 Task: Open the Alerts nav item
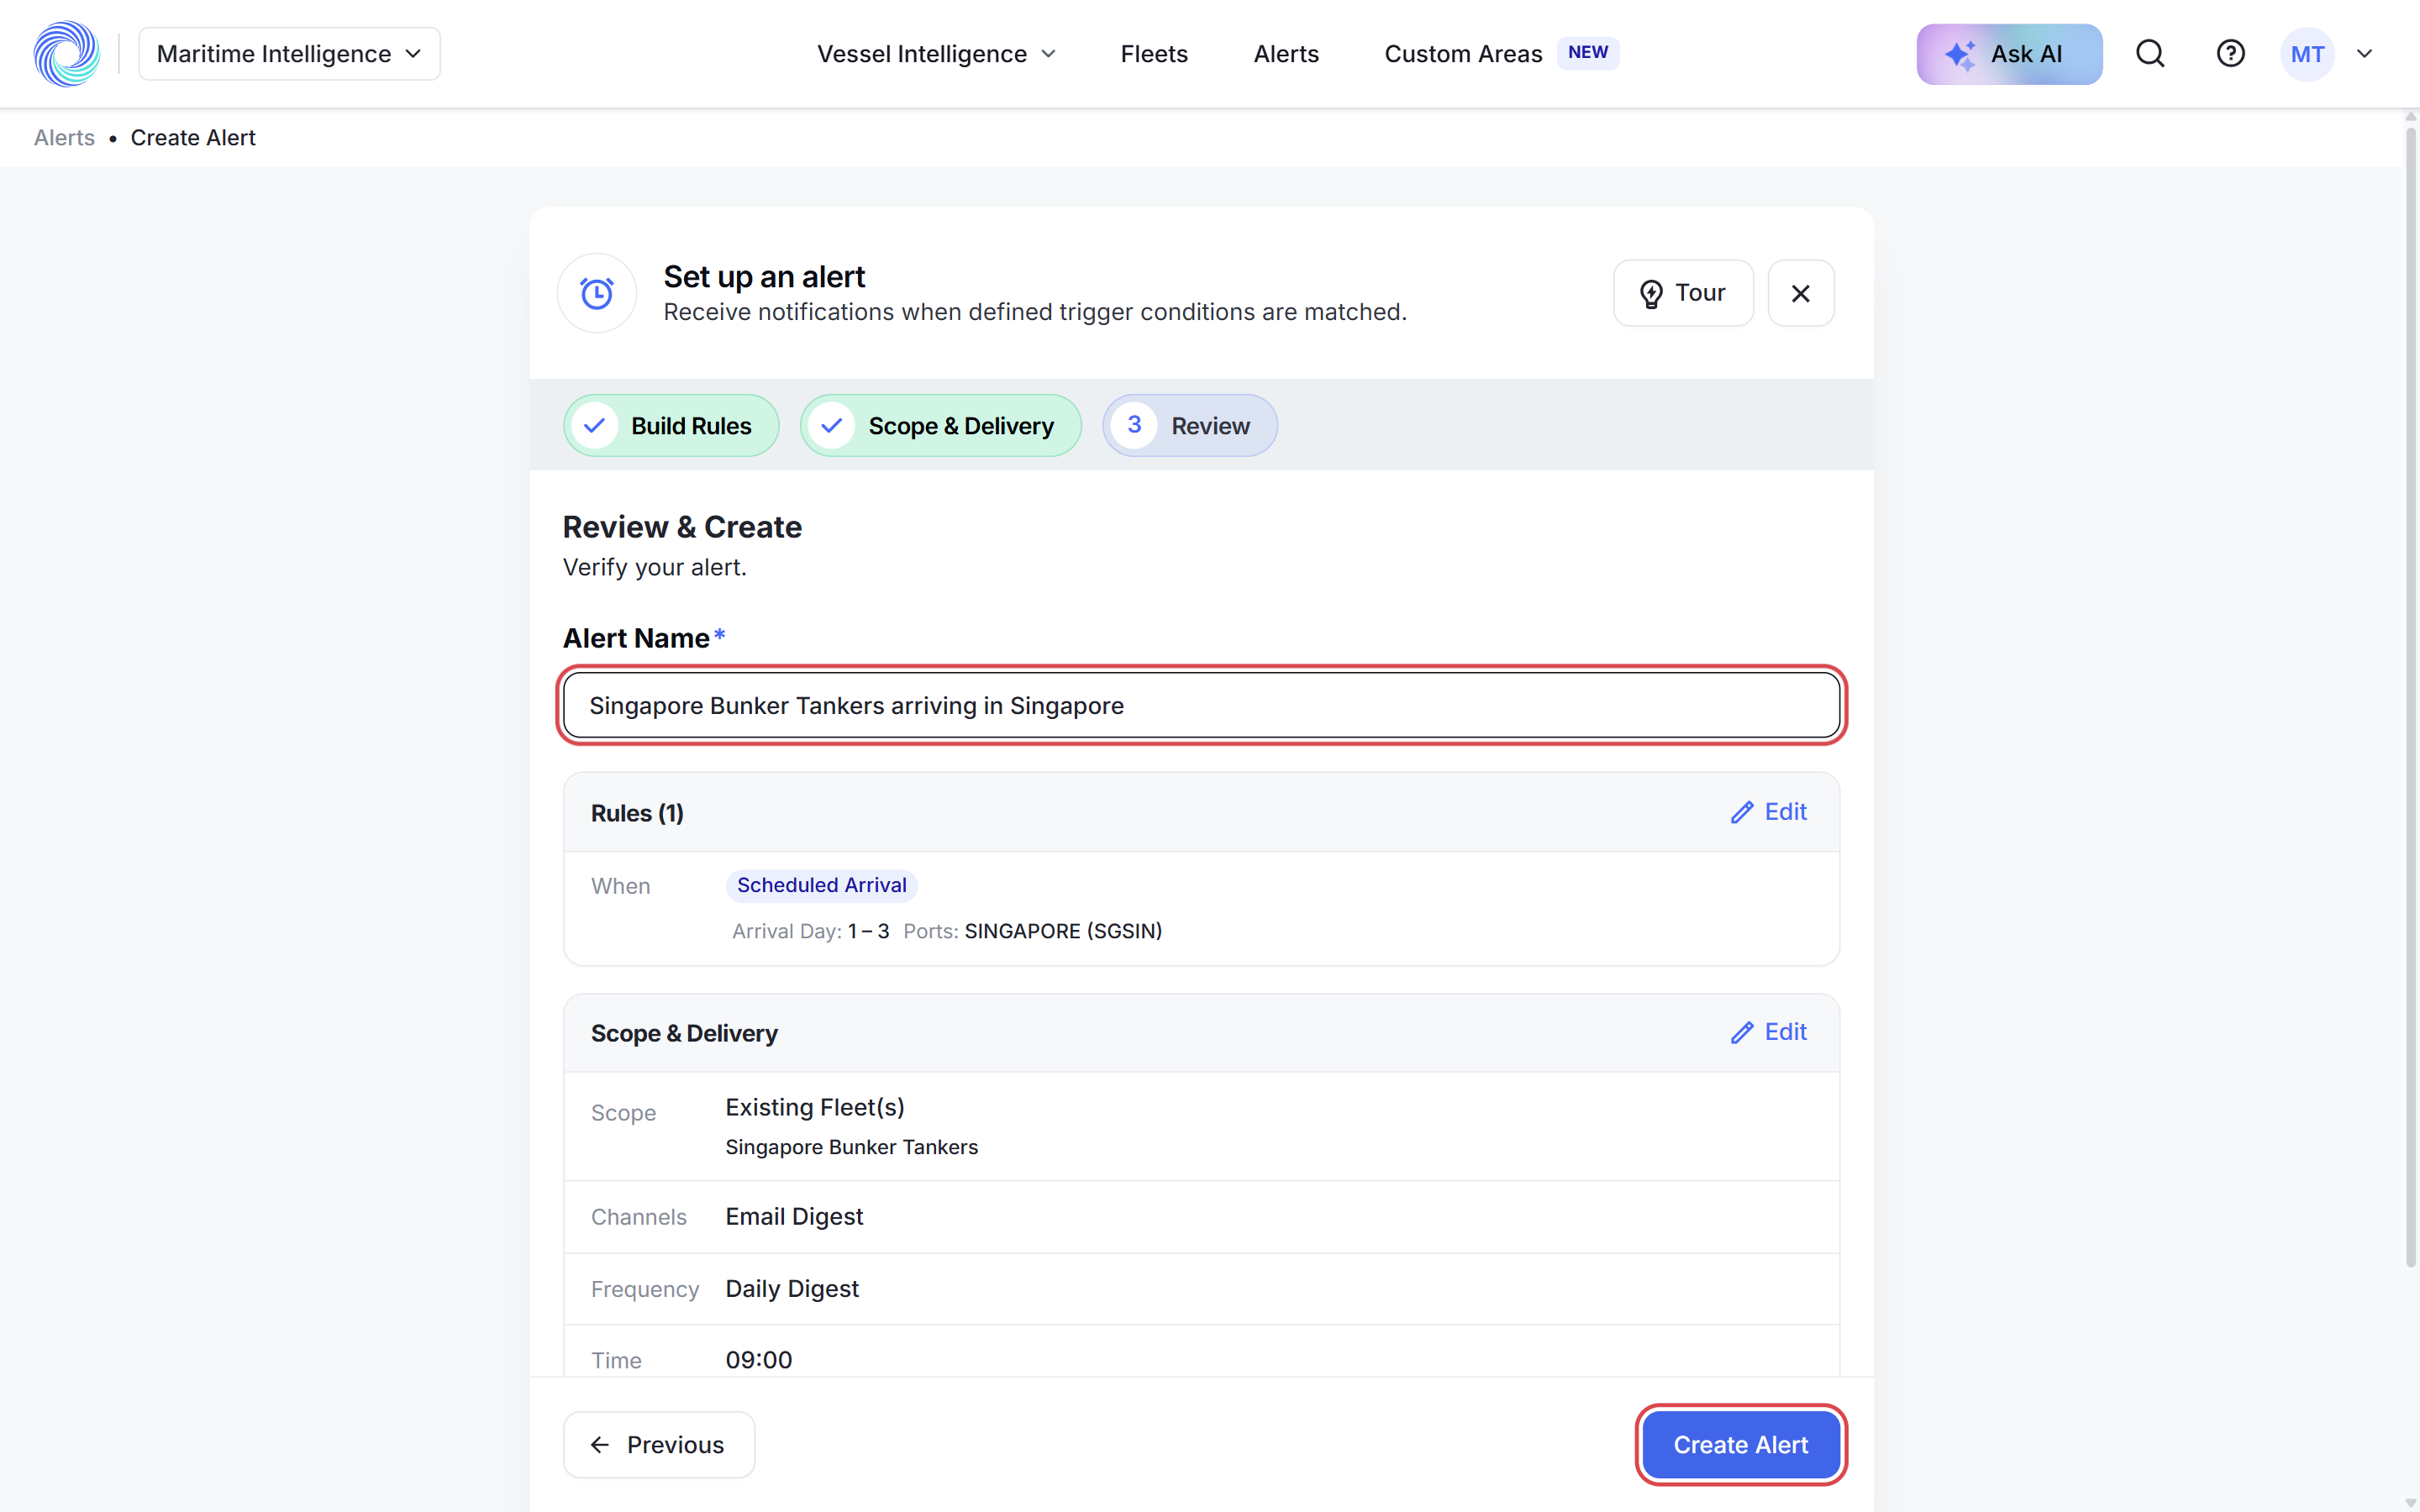[1286, 54]
